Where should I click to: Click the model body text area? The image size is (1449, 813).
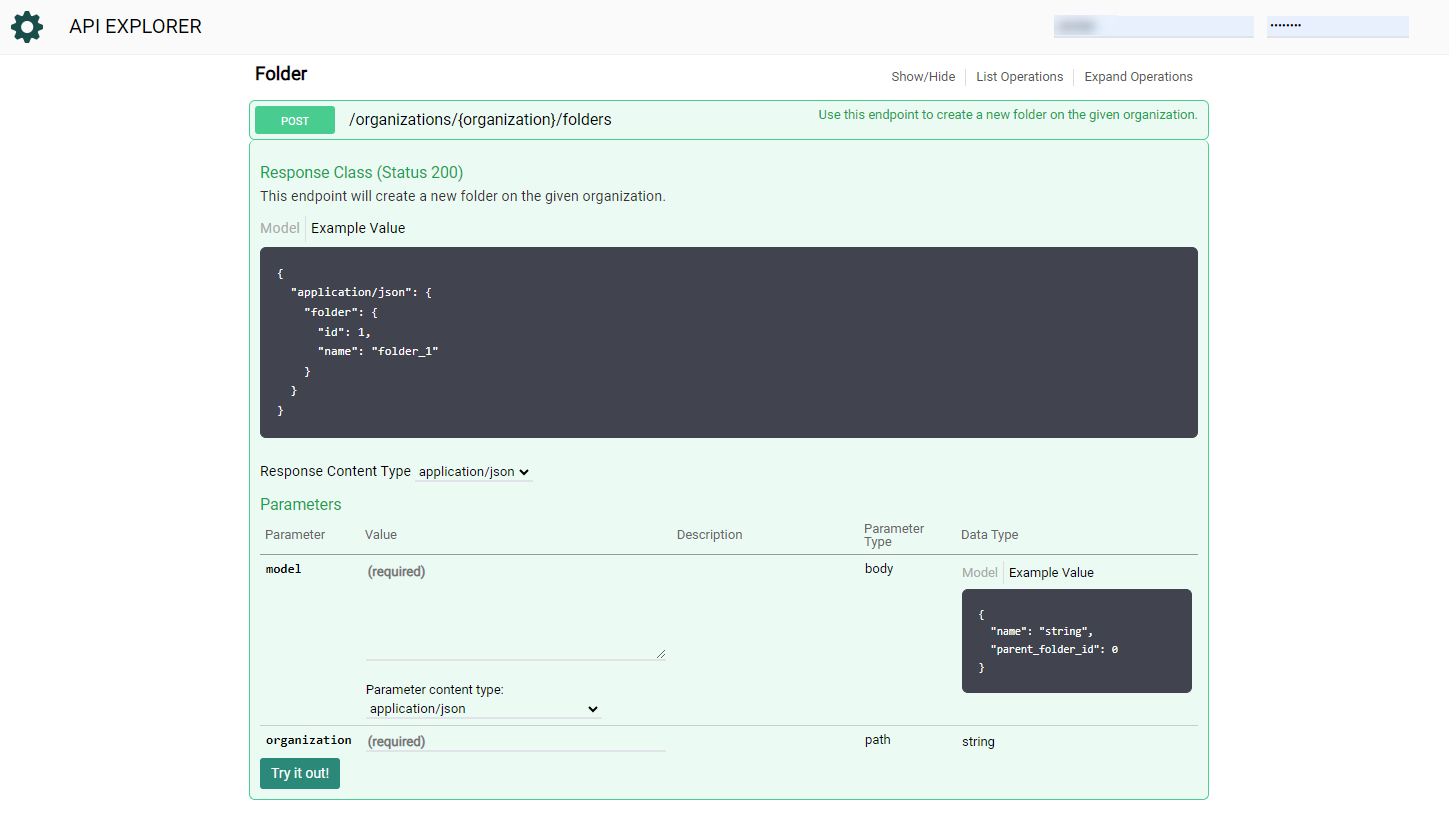coord(515,610)
